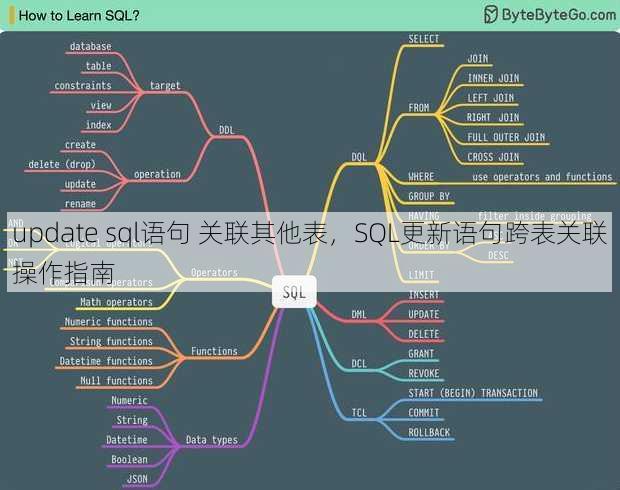Select the TCL branch label

(x=359, y=413)
